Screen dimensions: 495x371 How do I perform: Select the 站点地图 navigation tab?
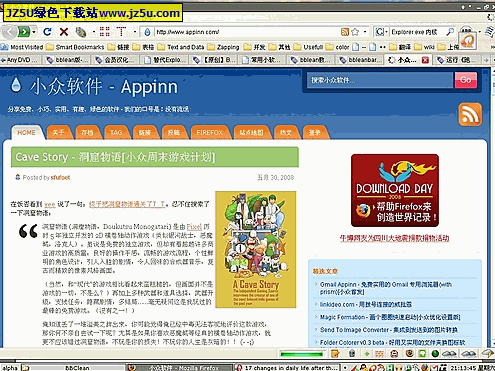click(x=251, y=133)
